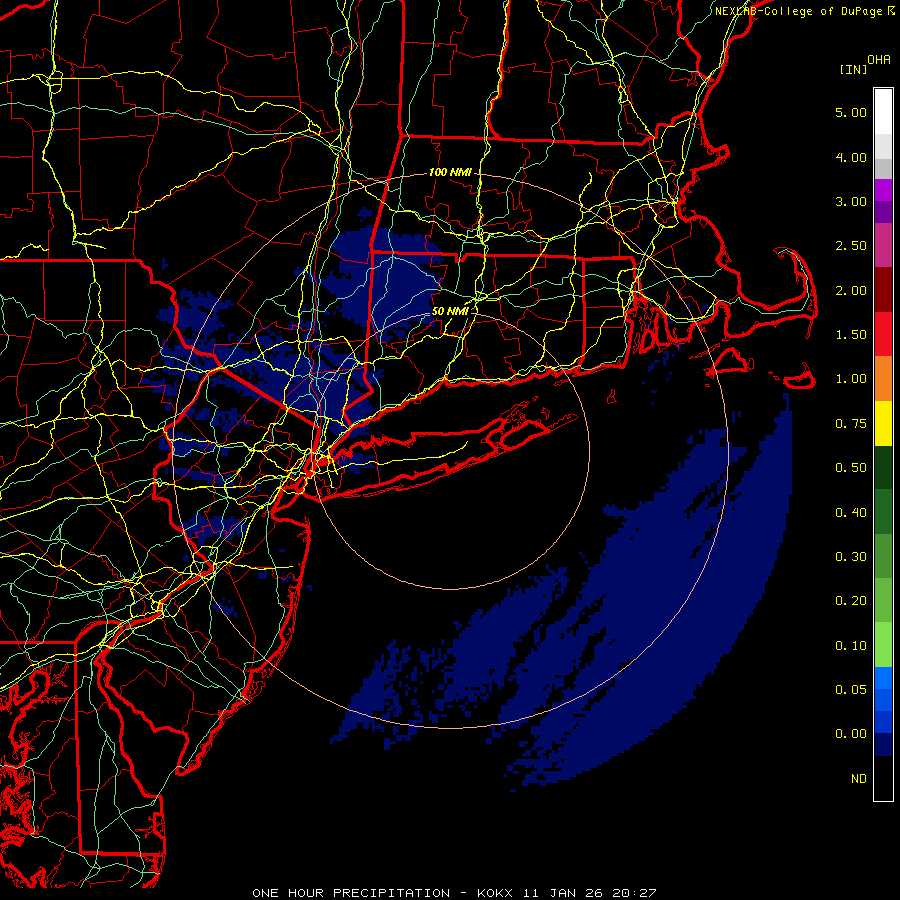Screen dimensions: 900x900
Task: Click the 0.05 legend value
Action: pos(851,690)
